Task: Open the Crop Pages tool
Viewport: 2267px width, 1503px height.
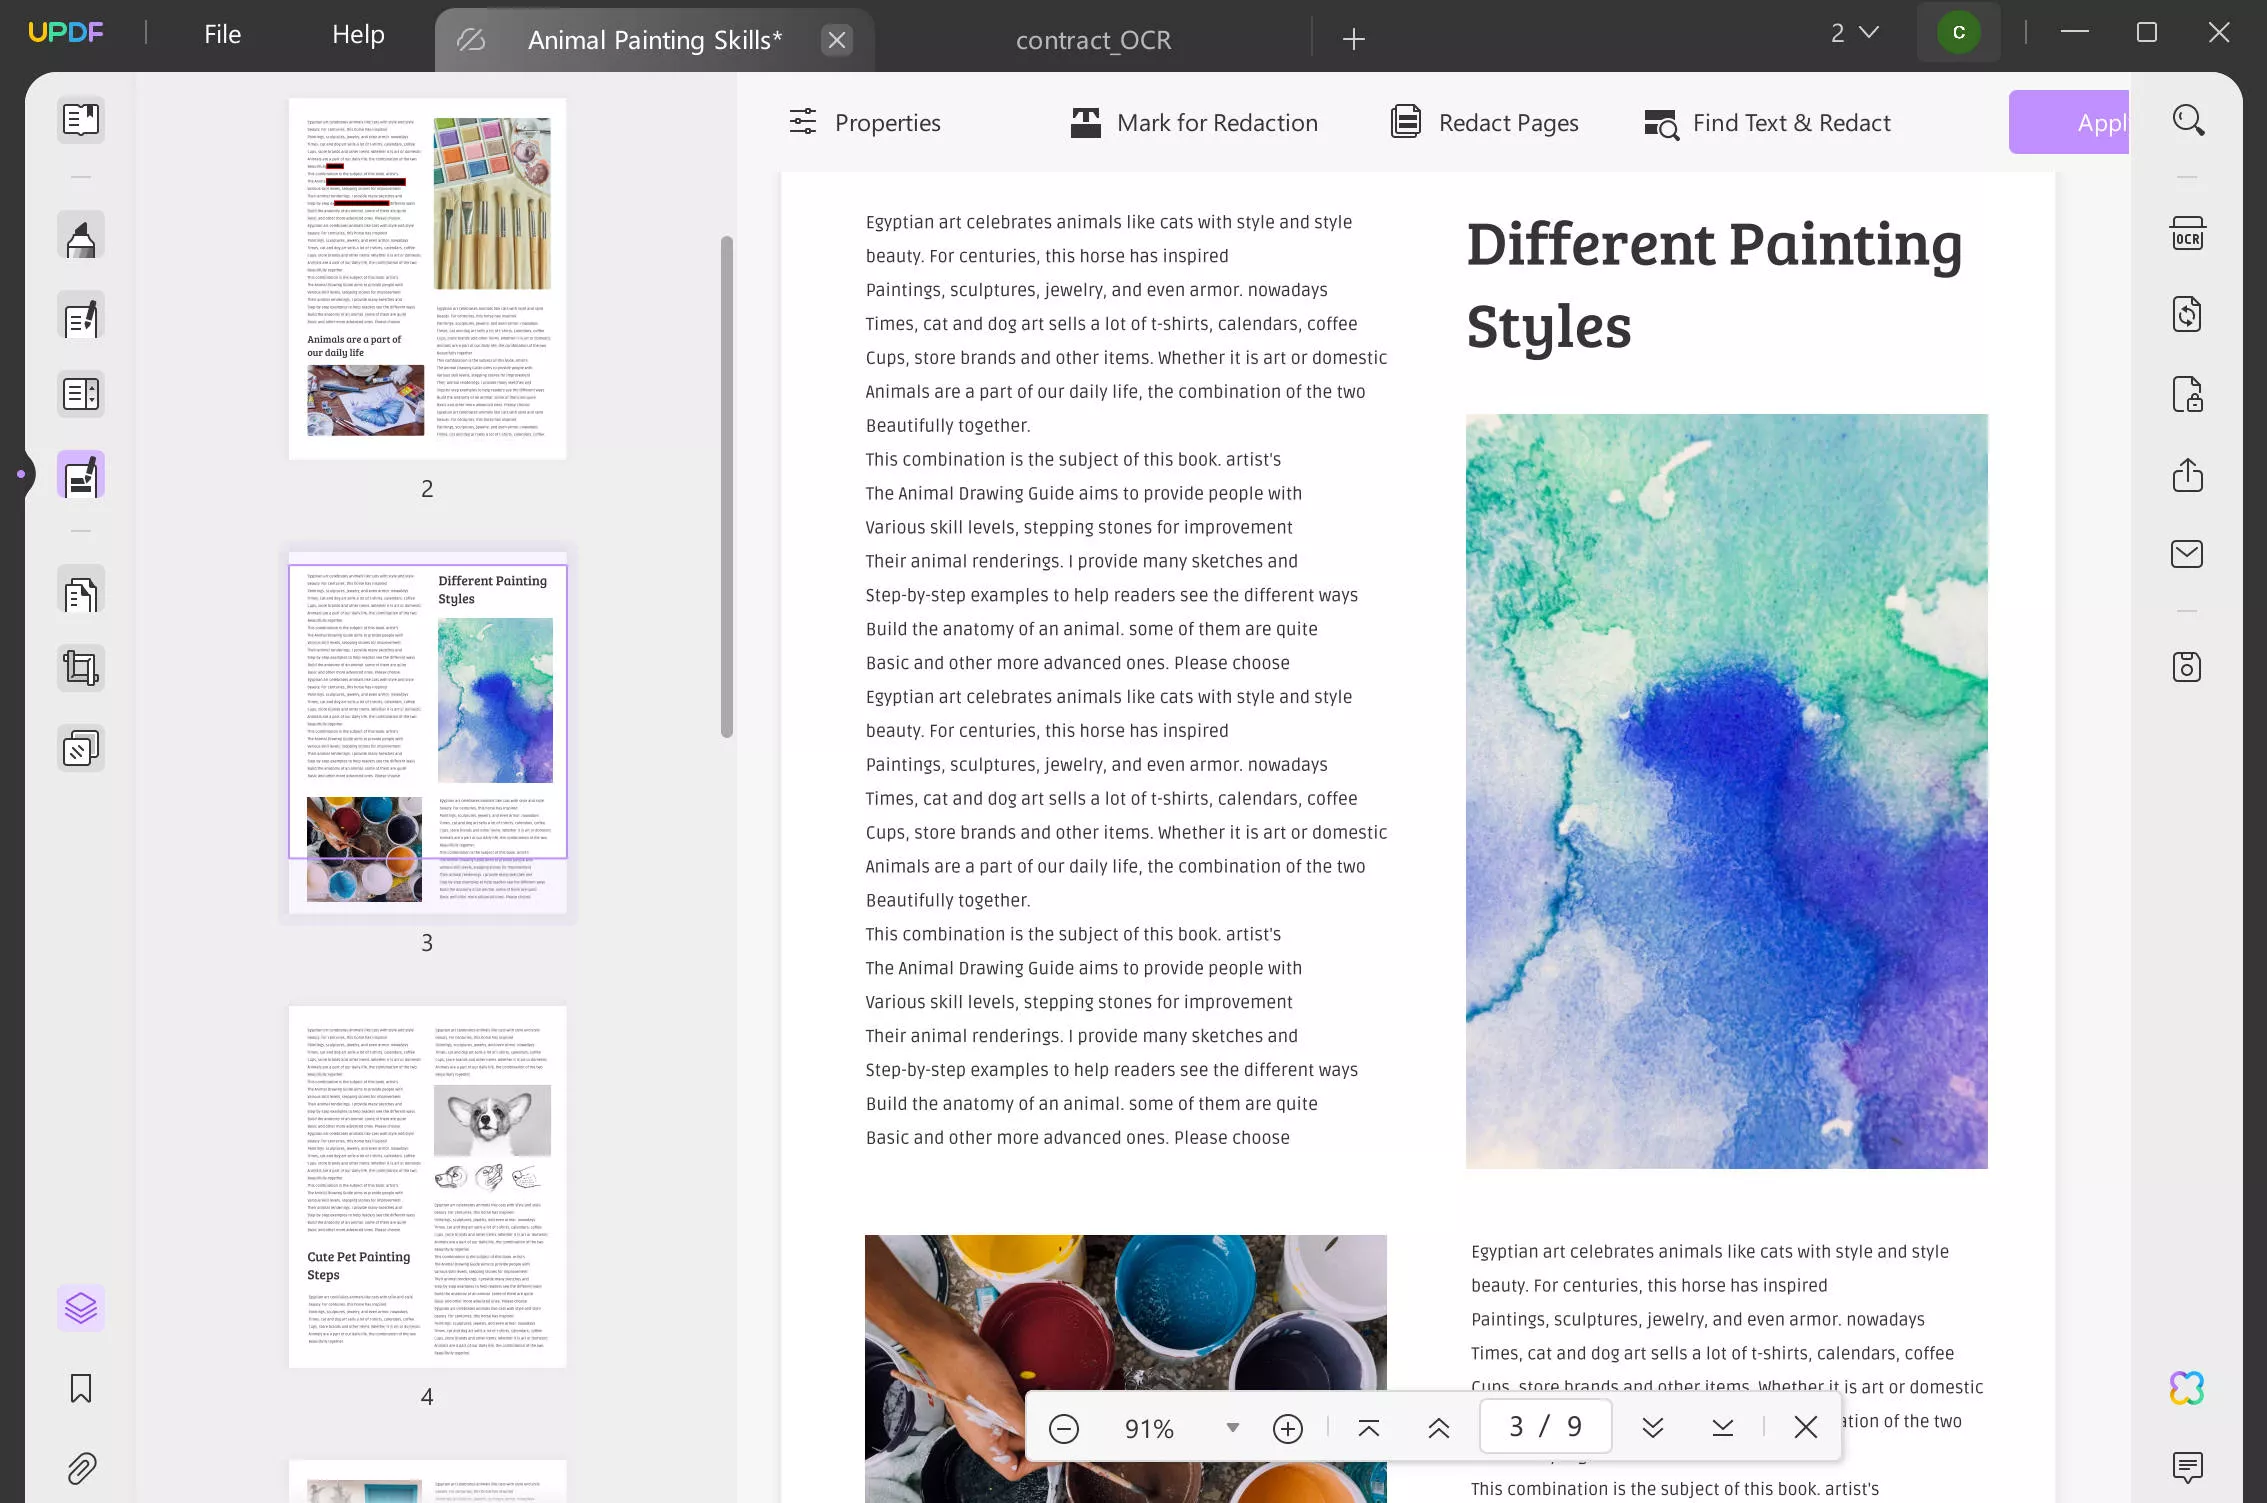Action: pos(81,668)
